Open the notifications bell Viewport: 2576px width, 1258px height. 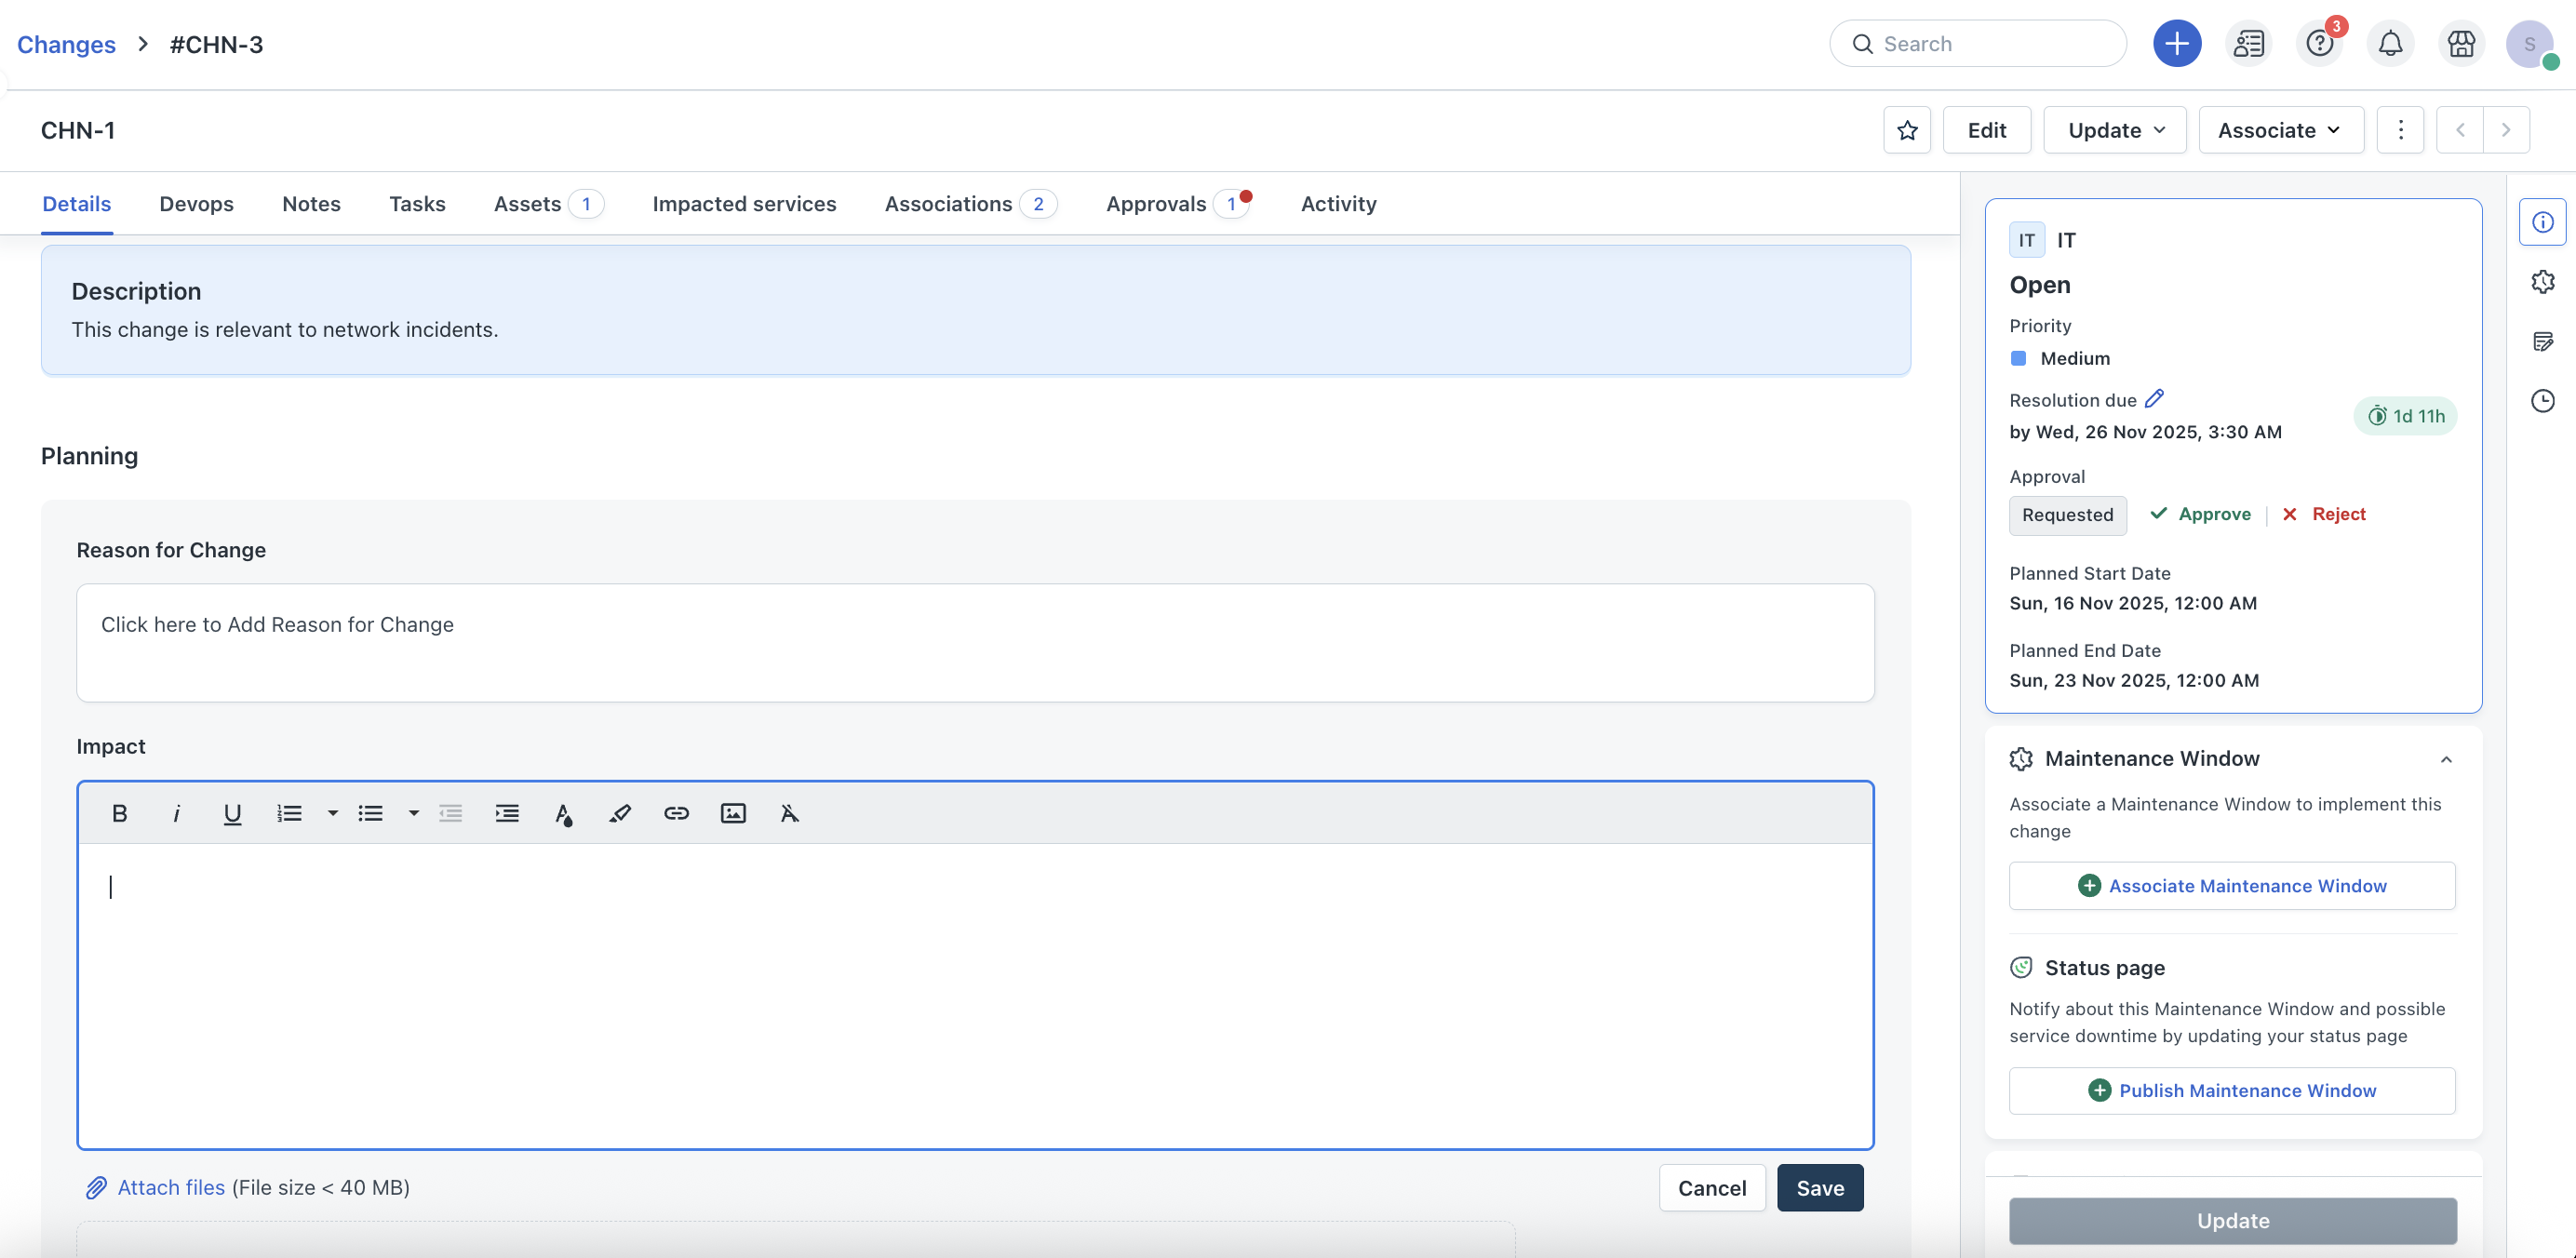pos(2390,44)
